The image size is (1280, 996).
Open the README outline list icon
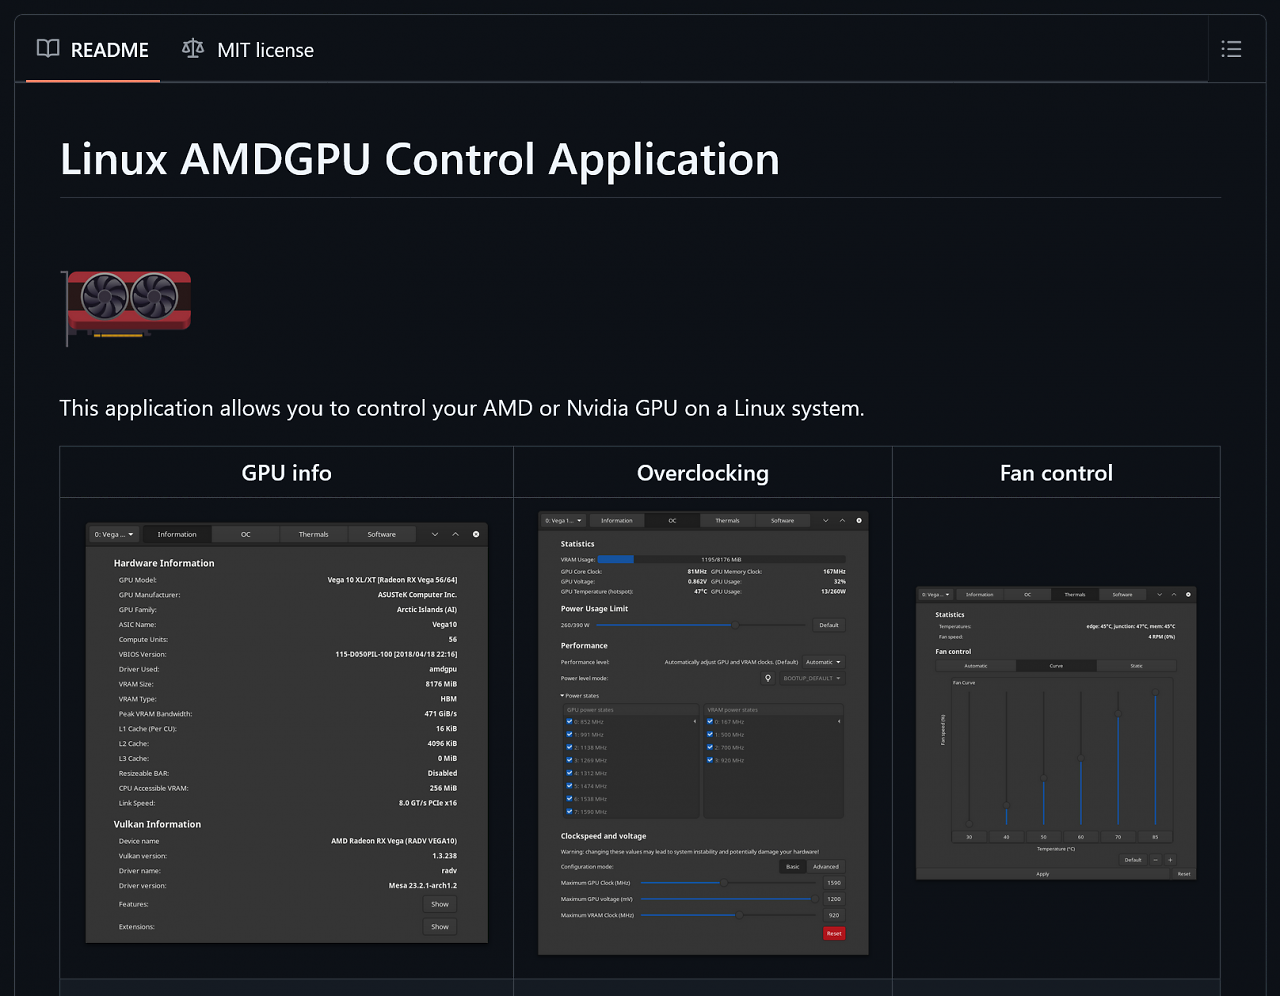click(1231, 49)
